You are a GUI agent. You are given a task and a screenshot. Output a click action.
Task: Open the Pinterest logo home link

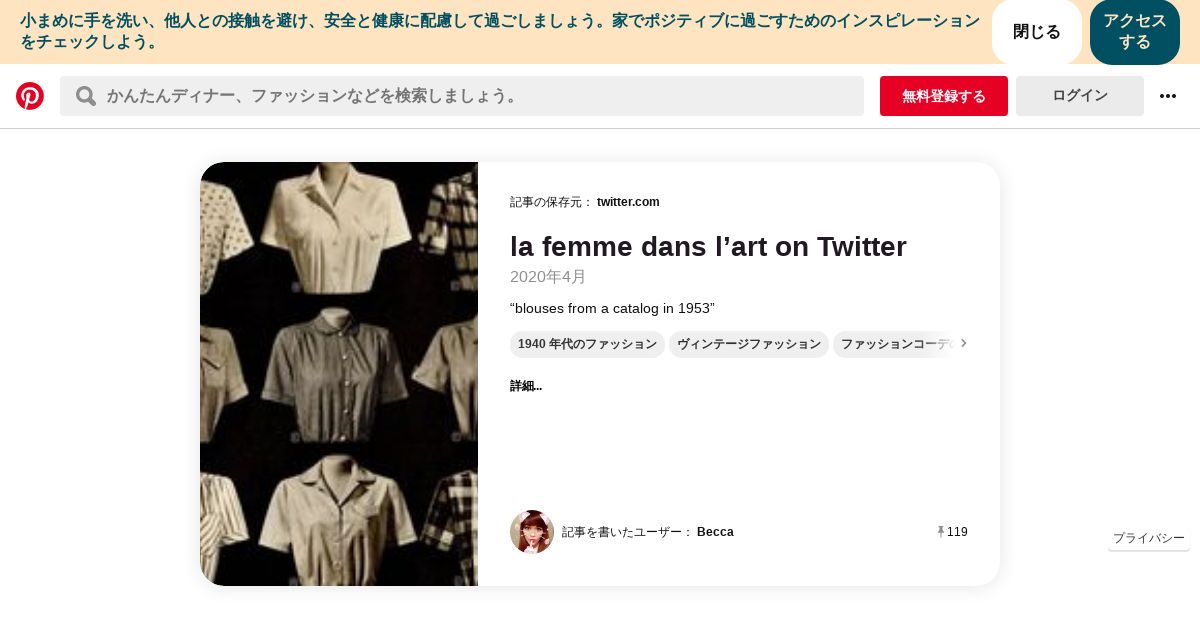[30, 96]
